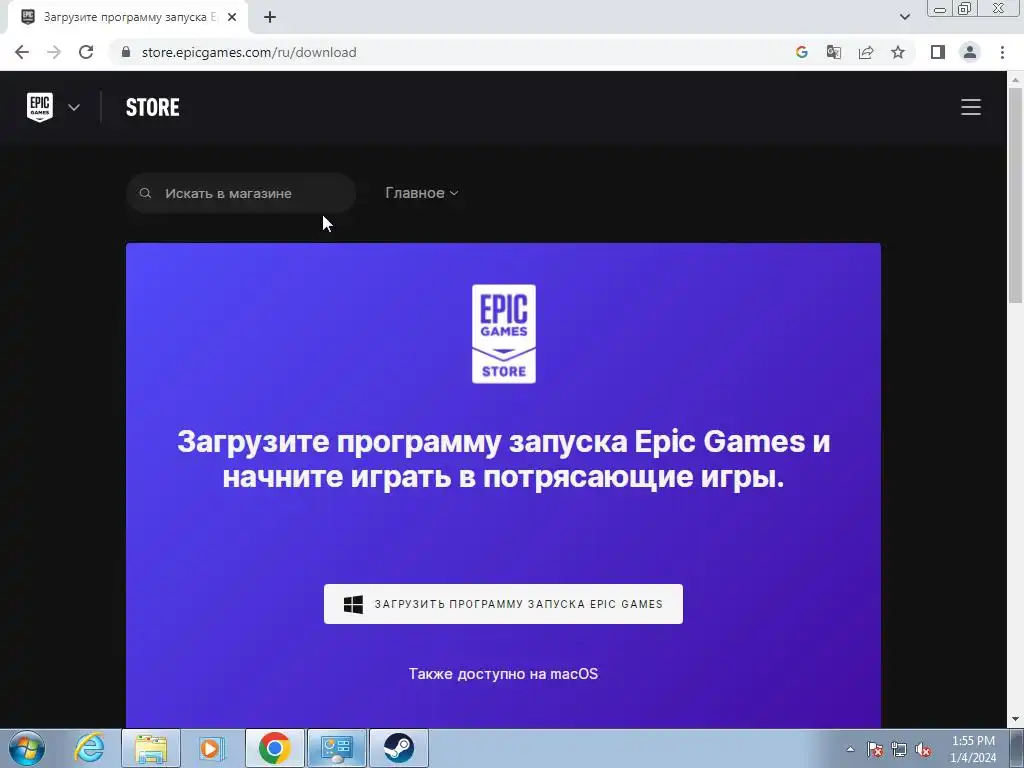
Task: Click the Google icon in address bar
Action: pos(801,52)
